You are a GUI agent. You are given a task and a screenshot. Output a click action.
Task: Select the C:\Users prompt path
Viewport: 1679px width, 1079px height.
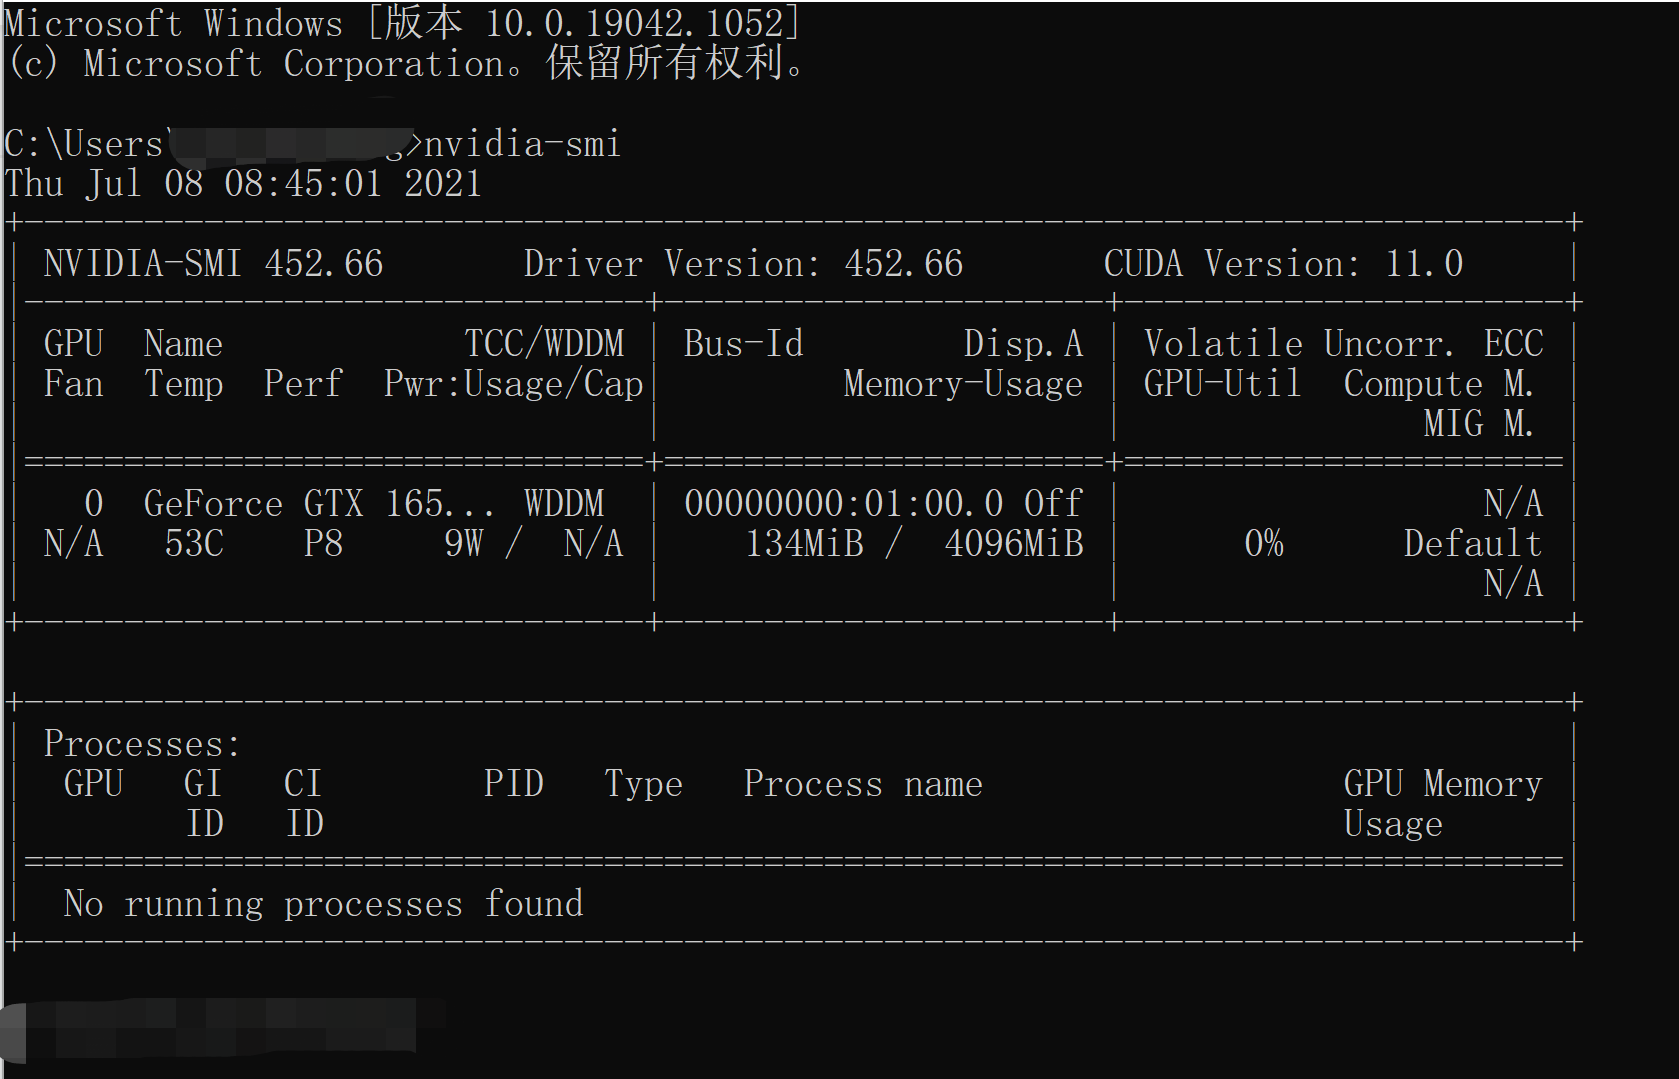80,143
